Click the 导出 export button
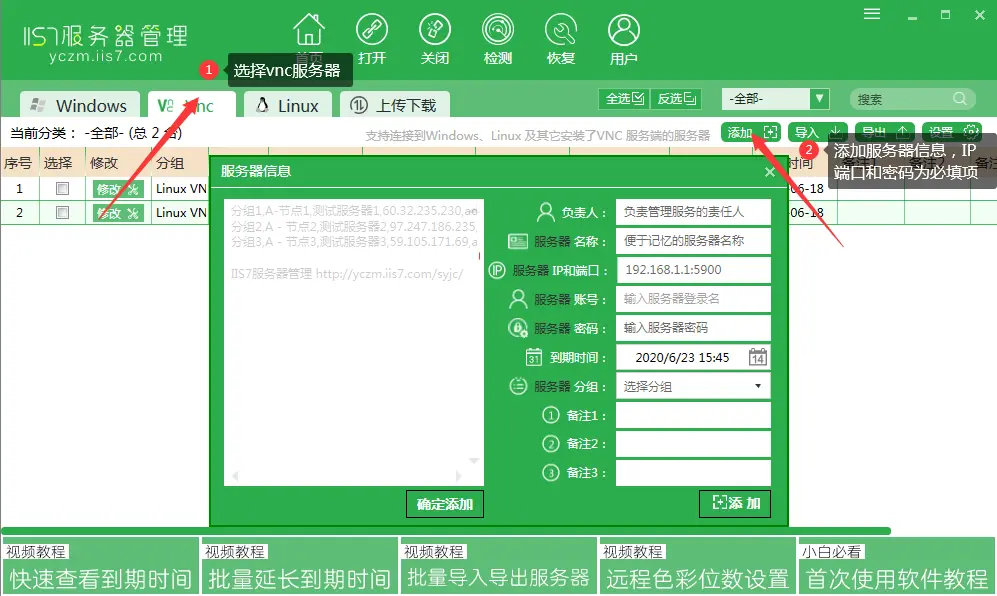The width and height of the screenshot is (997, 596). [x=884, y=132]
